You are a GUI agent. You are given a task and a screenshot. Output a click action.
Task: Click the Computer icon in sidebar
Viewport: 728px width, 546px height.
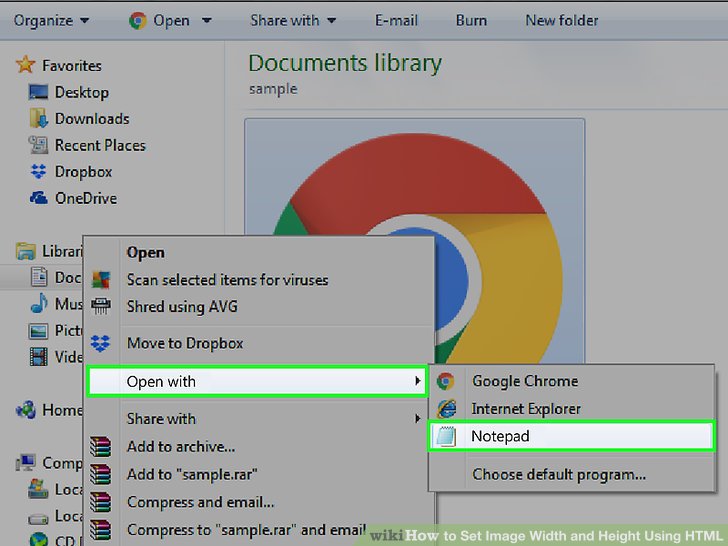click(26, 462)
